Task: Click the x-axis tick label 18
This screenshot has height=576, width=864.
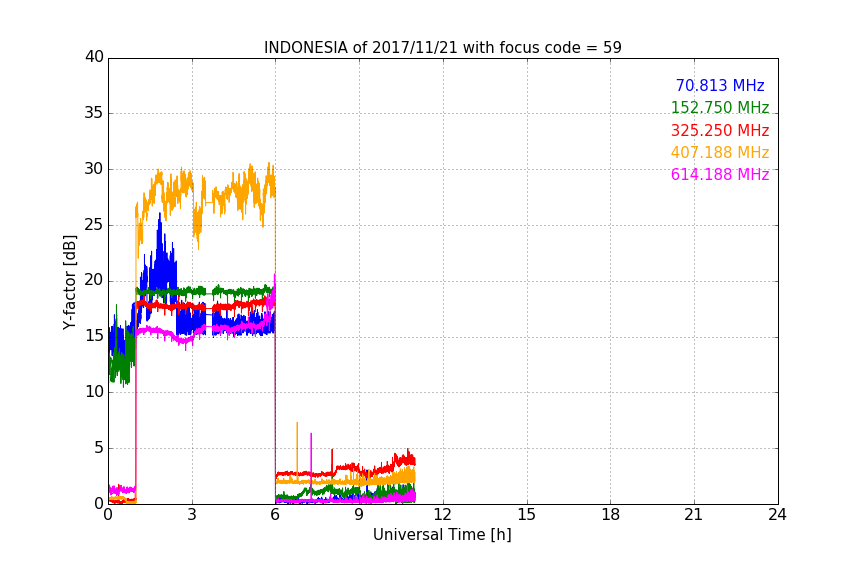Action: pyautogui.click(x=611, y=515)
